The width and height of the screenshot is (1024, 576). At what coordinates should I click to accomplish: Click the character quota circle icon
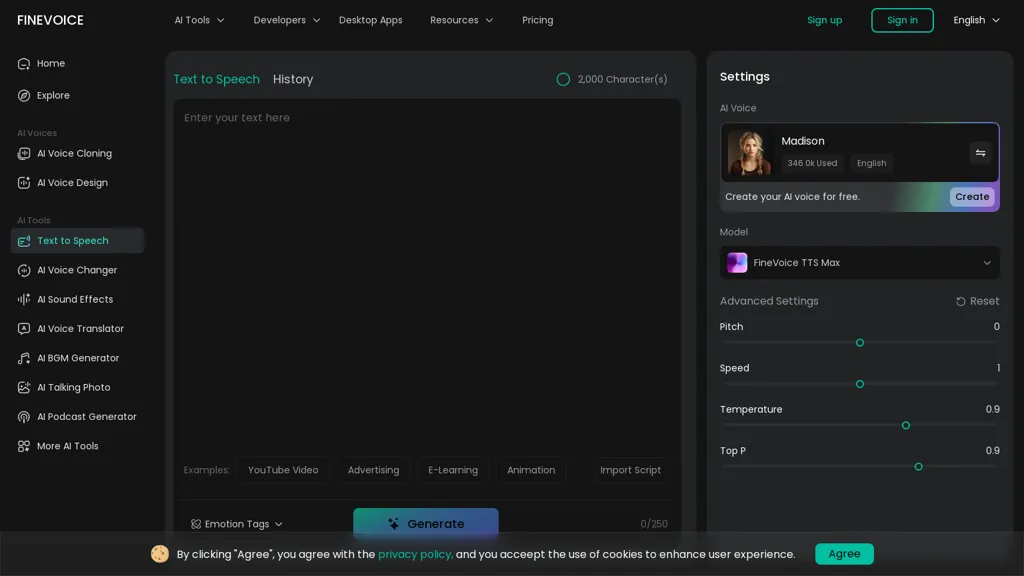[563, 80]
